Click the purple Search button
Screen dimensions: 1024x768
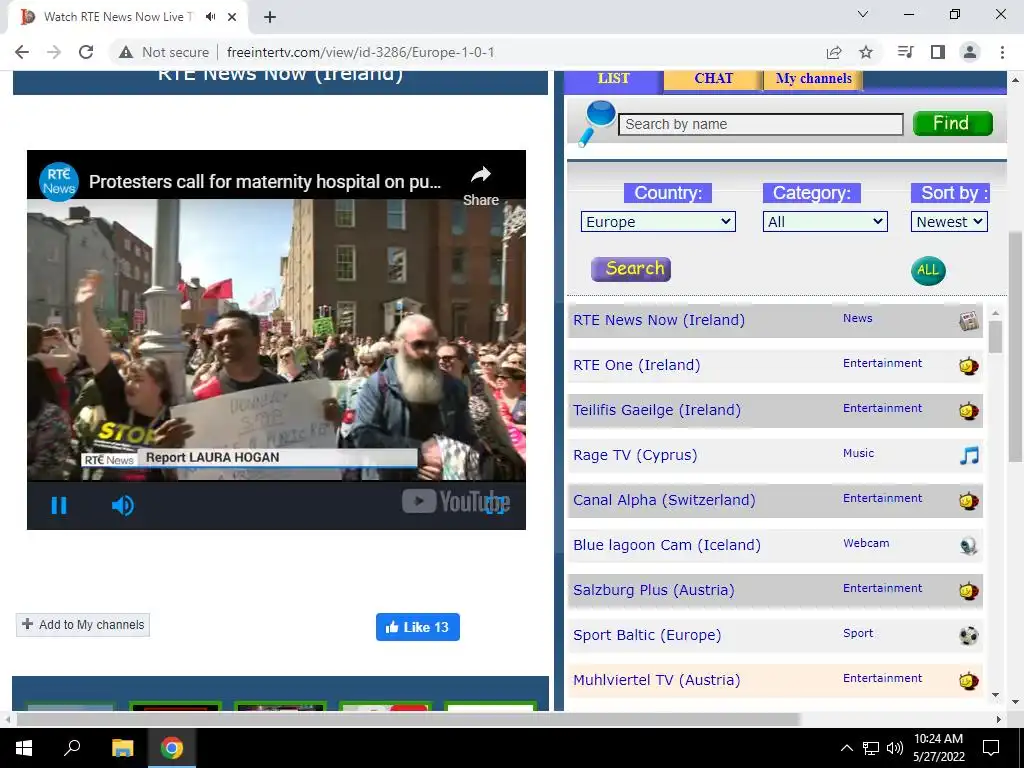[x=631, y=269]
